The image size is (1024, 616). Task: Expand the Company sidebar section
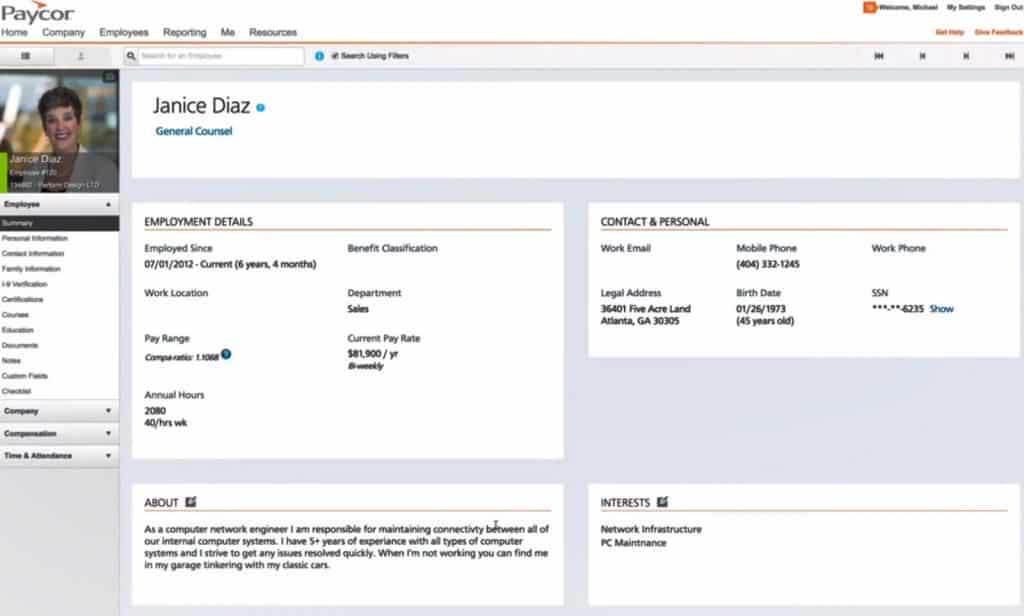[x=55, y=410]
